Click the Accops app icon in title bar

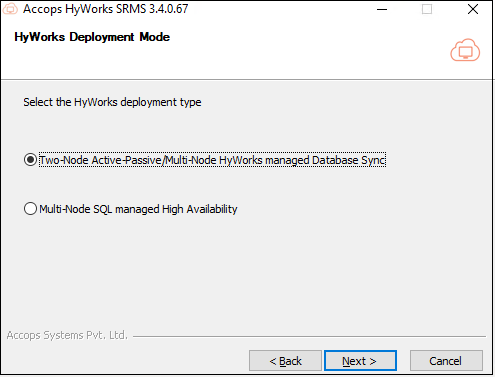click(x=10, y=9)
